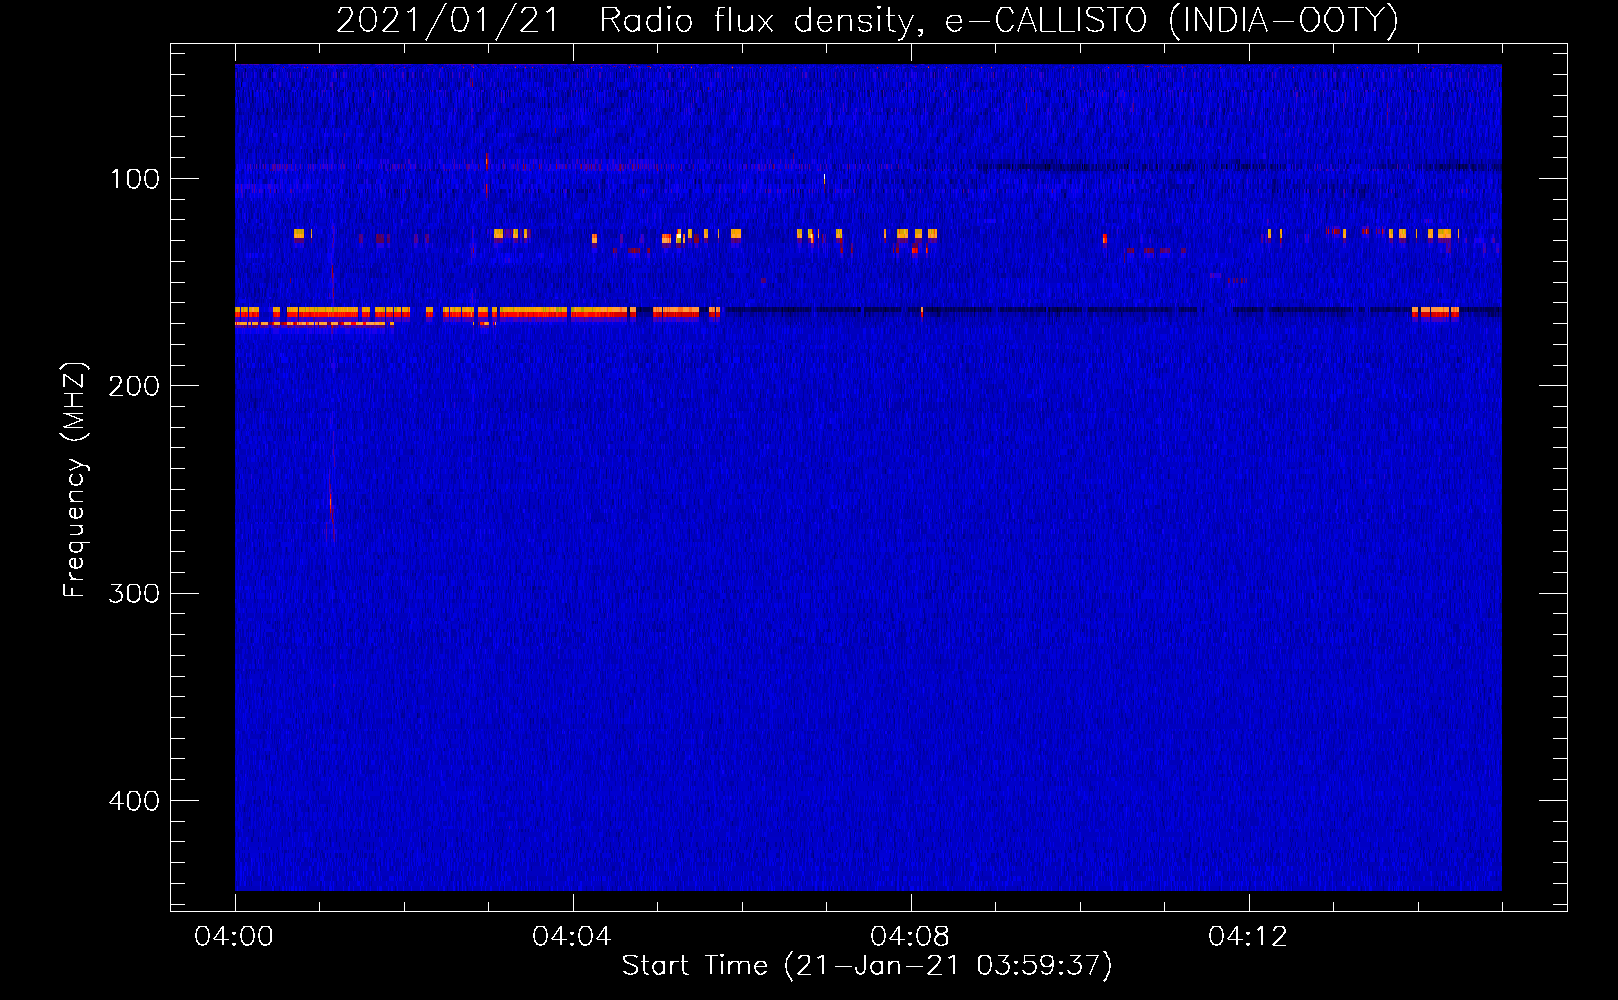This screenshot has width=1618, height=1000.
Task: Click the 'Start Time (21-Jan-21 03:59:37)' label
Action: [x=867, y=966]
